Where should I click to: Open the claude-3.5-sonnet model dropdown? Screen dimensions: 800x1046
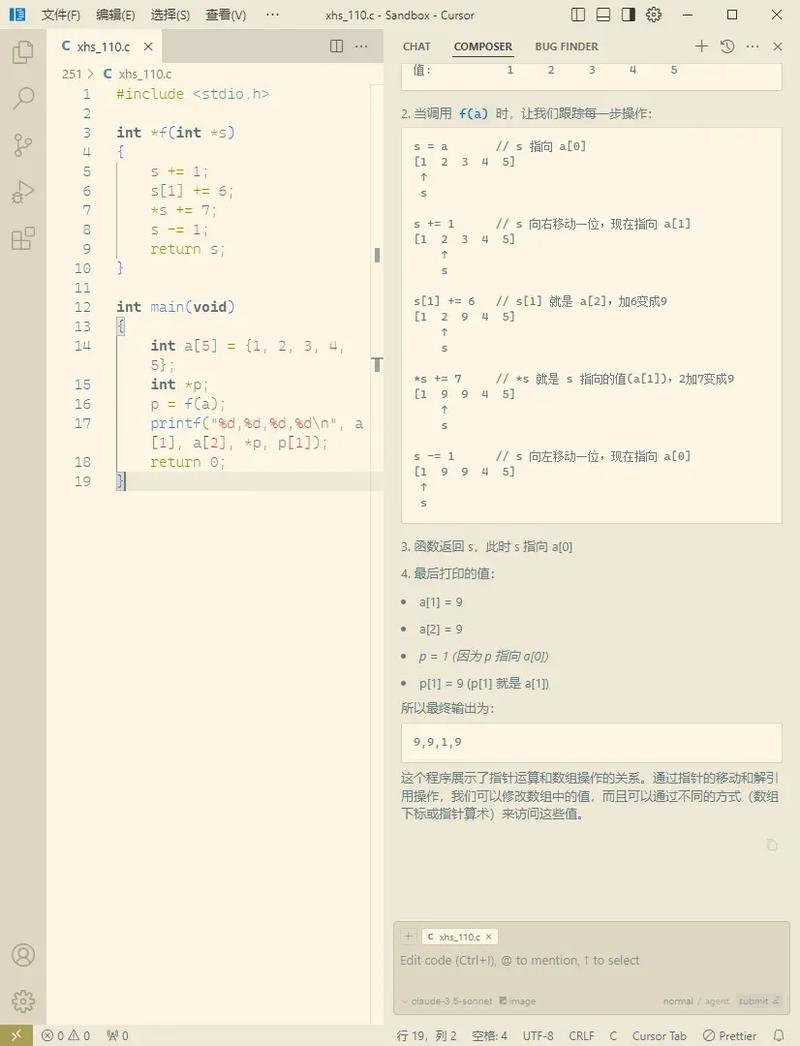(447, 1001)
